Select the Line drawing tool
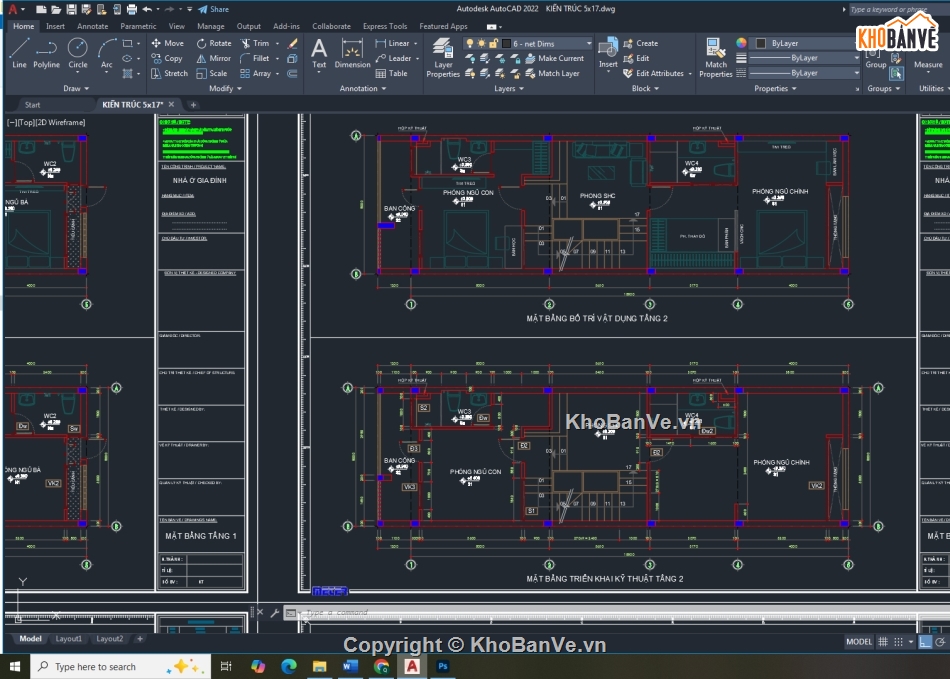The height and width of the screenshot is (679, 950). [x=19, y=52]
